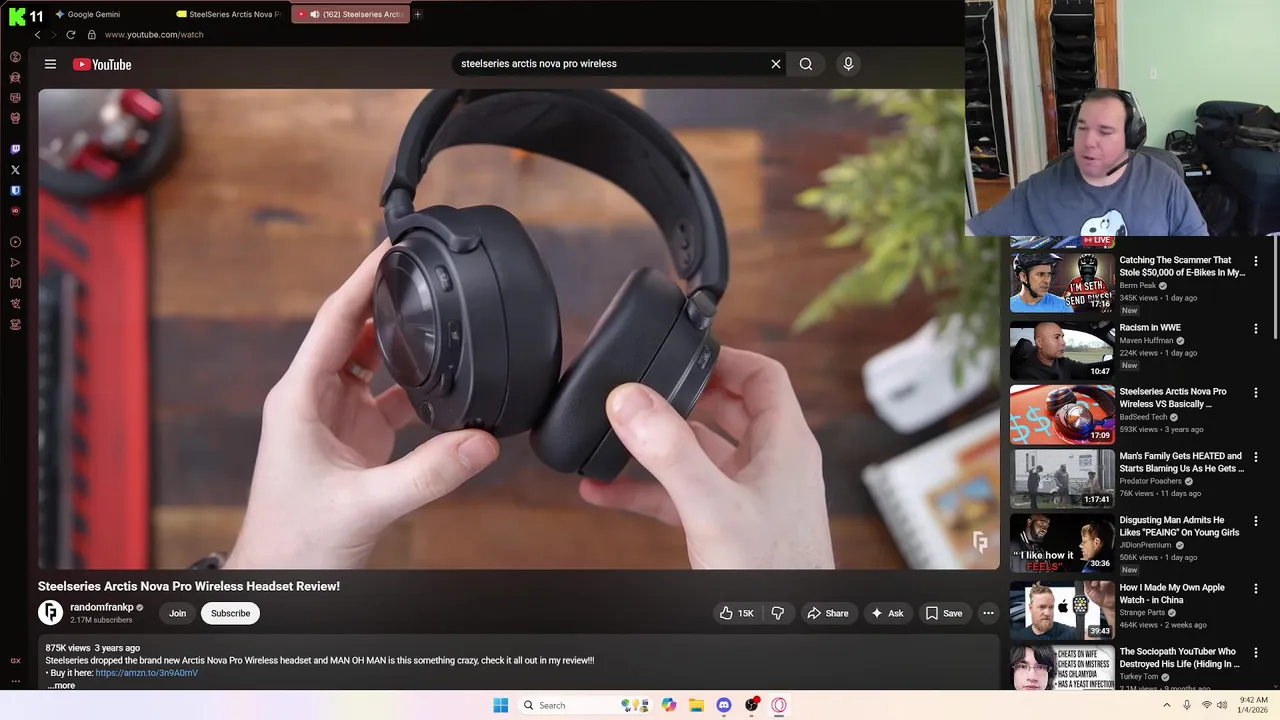
Task: Visit the Maven Huffman channel
Action: 1146,340
